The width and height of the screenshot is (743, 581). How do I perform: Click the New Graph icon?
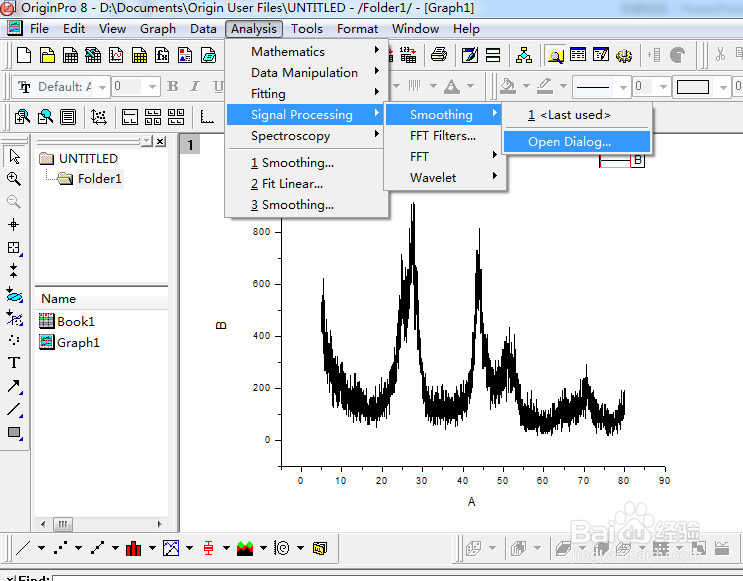coord(116,55)
